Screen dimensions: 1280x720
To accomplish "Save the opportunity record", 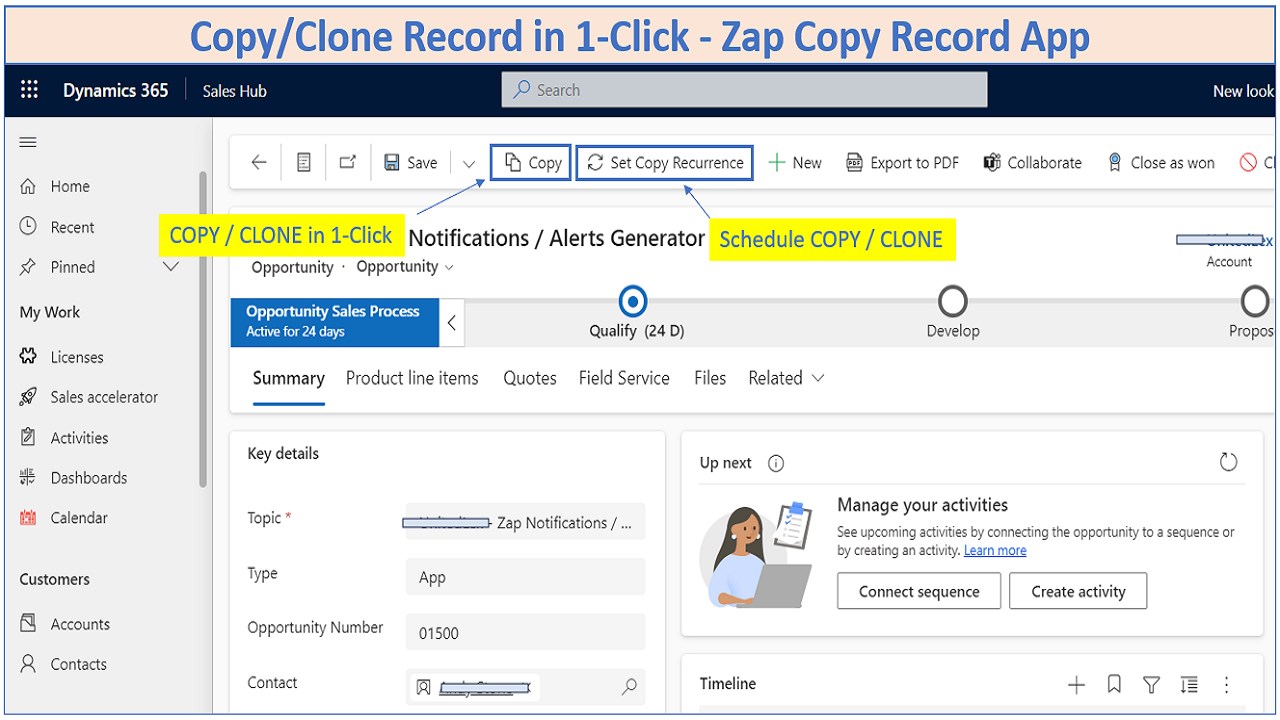I will (x=411, y=162).
